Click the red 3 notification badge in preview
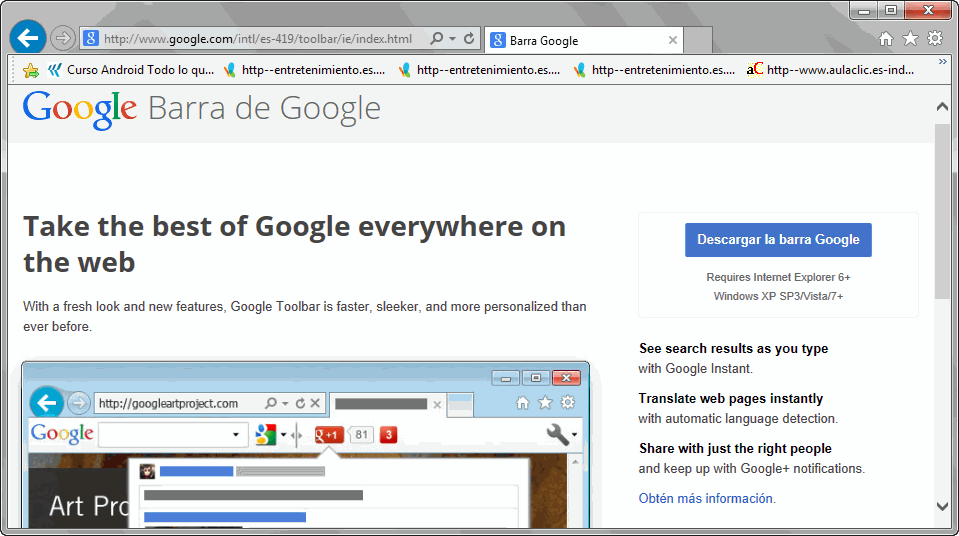 coord(388,435)
